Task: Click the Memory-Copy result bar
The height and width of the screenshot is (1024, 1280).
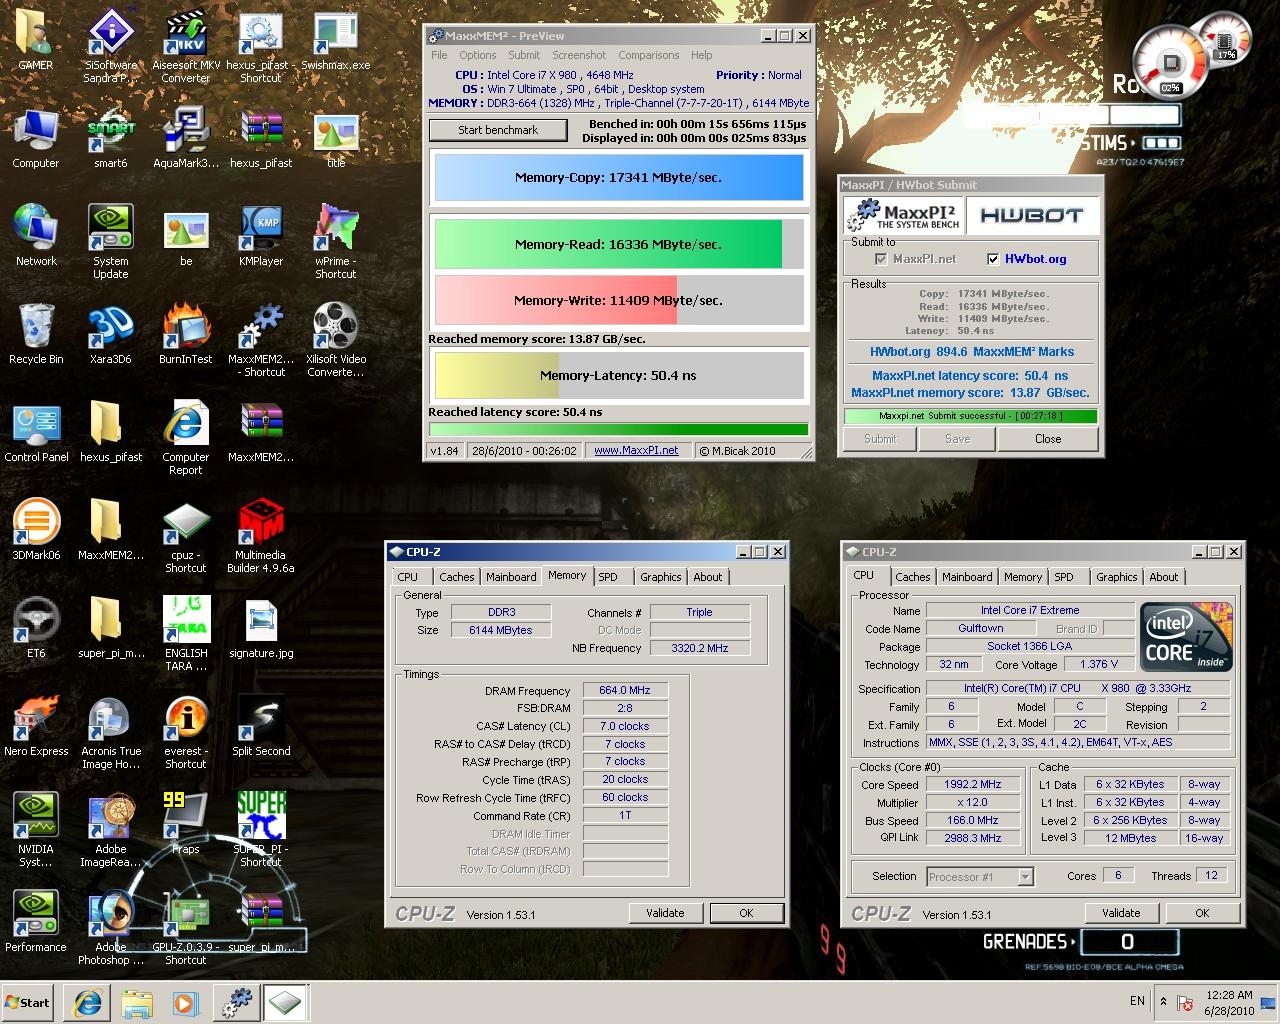Action: pyautogui.click(x=618, y=178)
